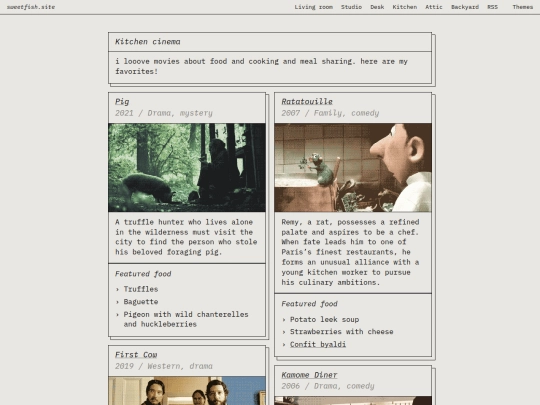Select the Potato leek soup item
The height and width of the screenshot is (405, 540).
tap(324, 319)
